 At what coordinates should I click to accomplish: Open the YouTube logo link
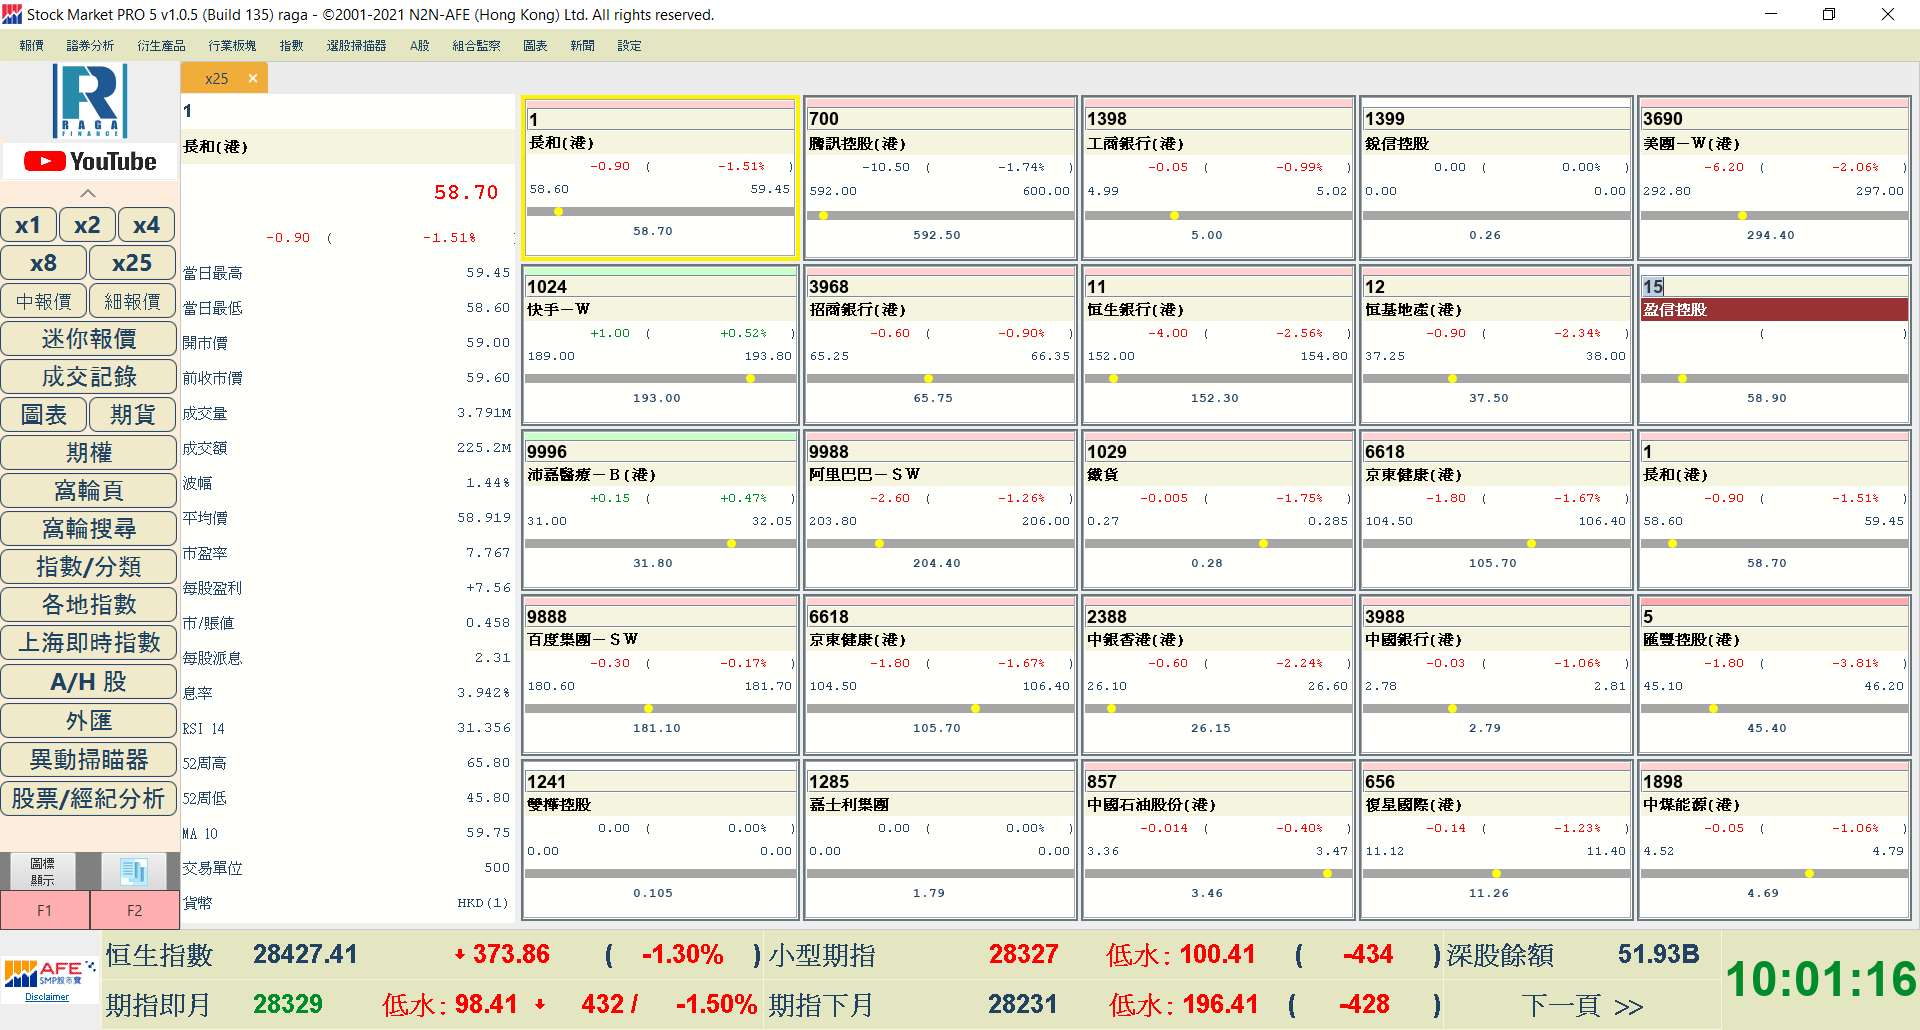click(90, 161)
